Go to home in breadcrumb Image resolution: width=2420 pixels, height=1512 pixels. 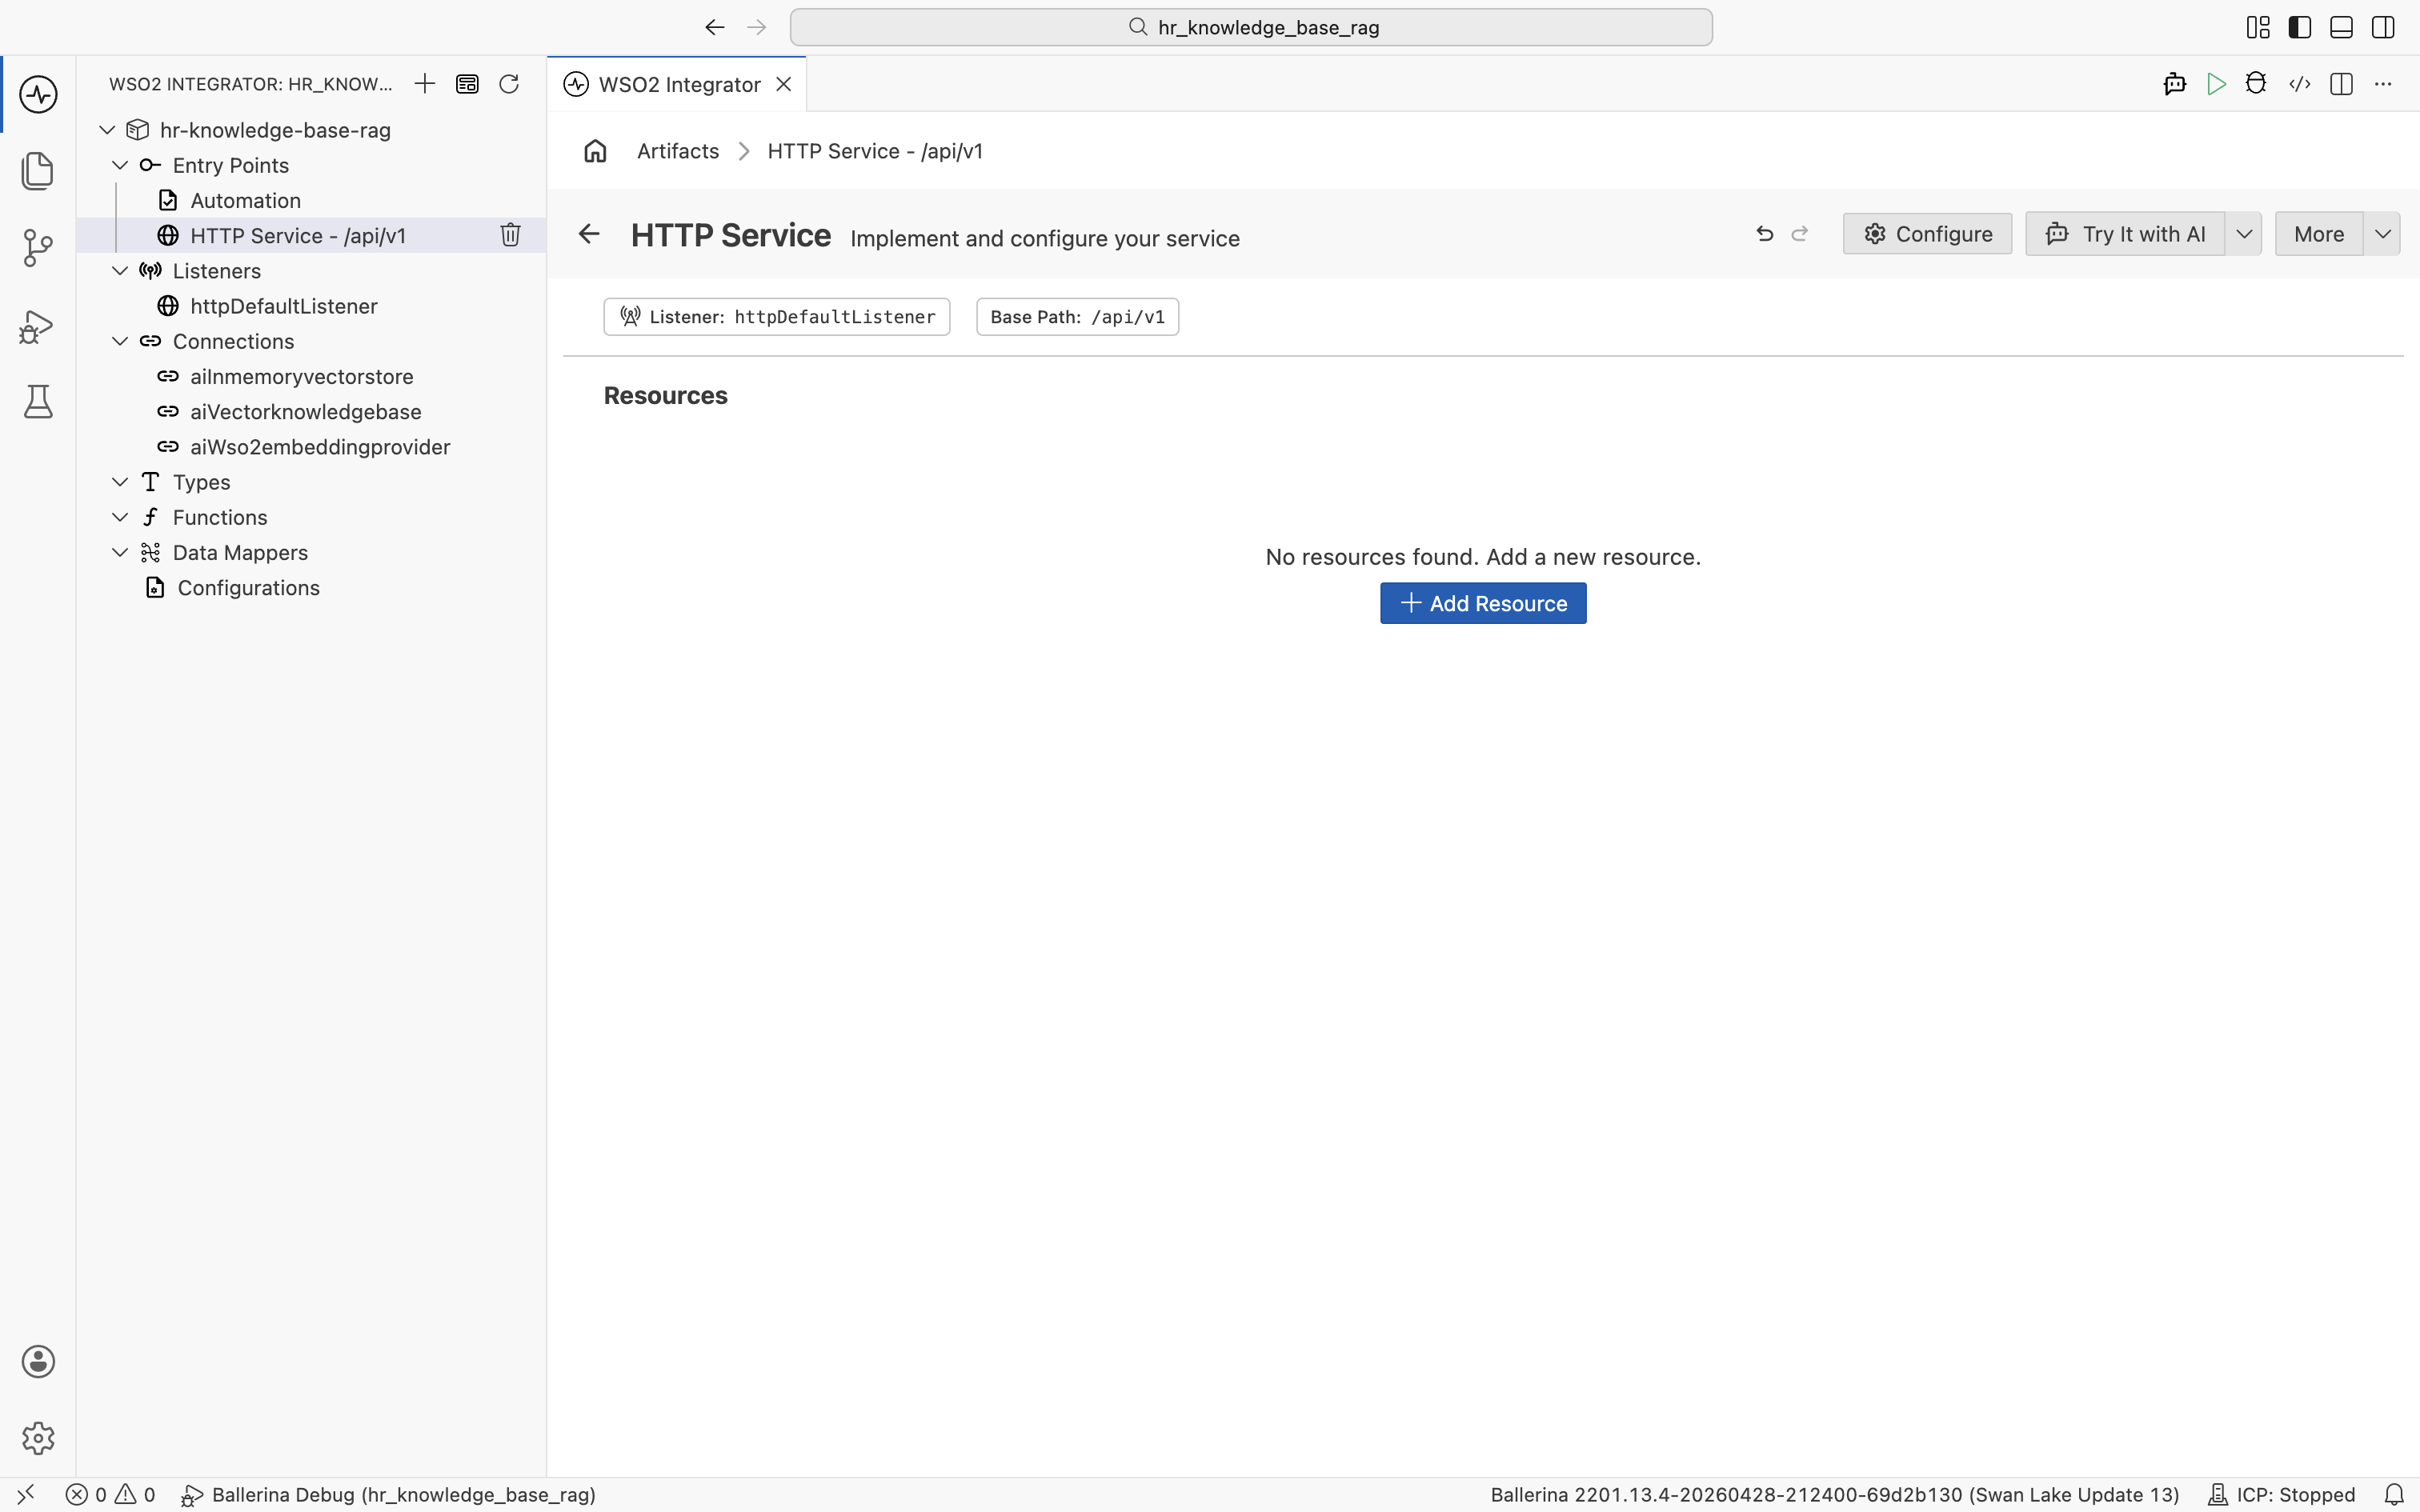coord(595,151)
